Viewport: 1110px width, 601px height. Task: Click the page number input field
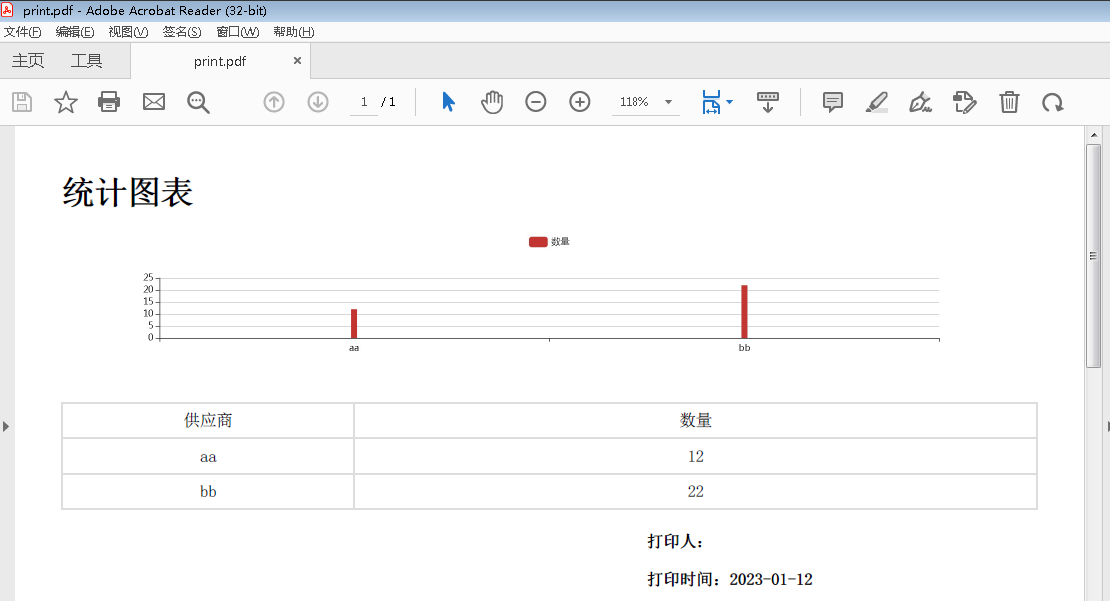point(364,102)
